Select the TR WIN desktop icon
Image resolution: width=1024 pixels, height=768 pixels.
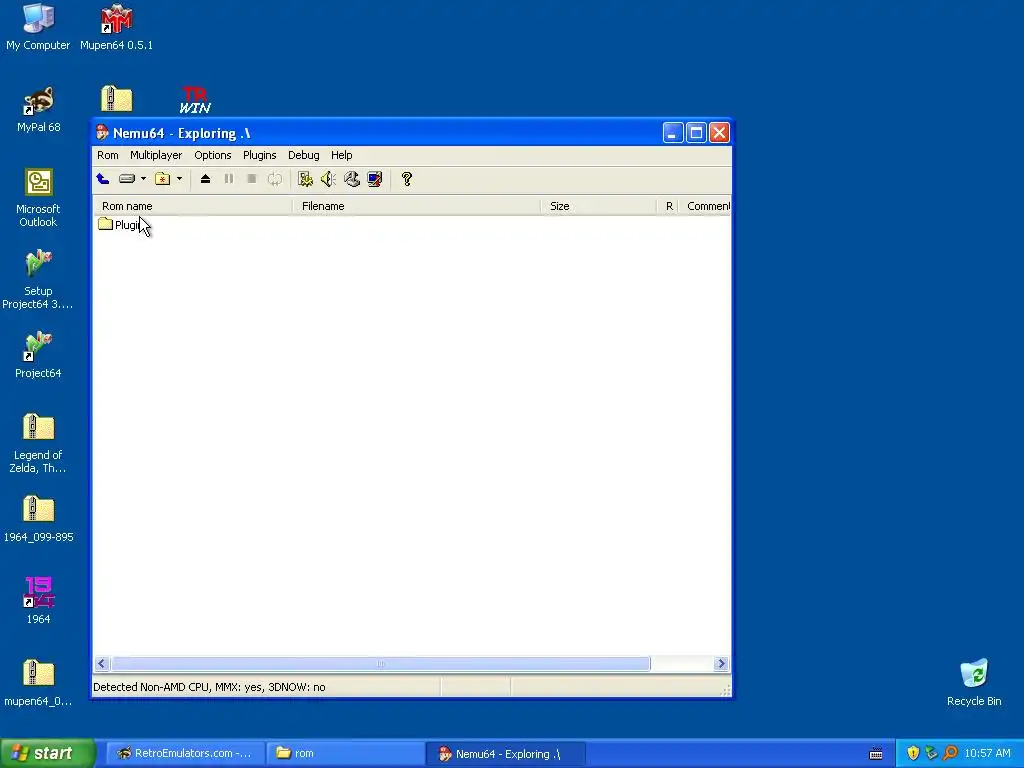(x=195, y=100)
